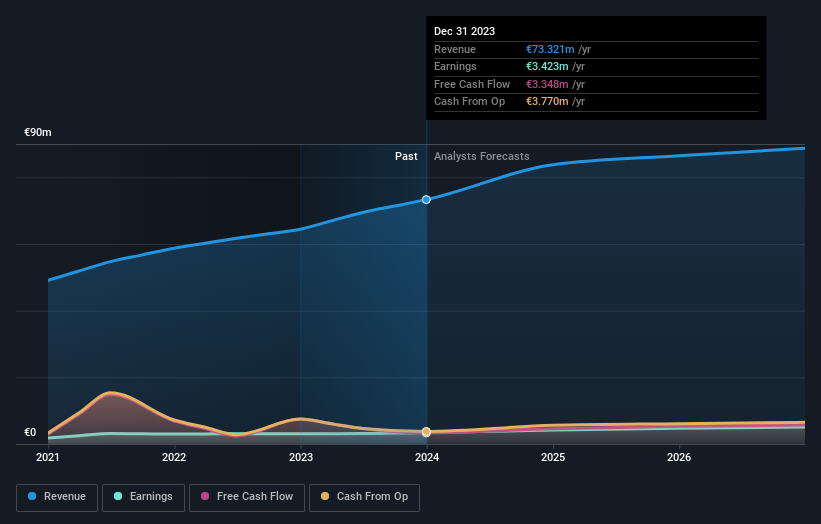Click the 2021 x-axis label
The height and width of the screenshot is (524, 821).
(x=48, y=457)
